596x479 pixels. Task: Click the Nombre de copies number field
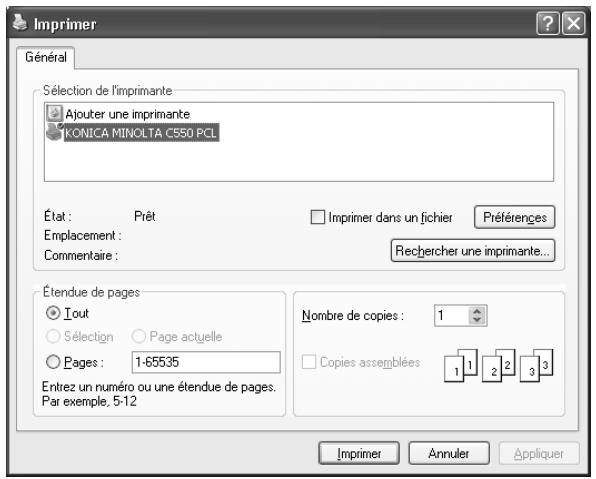pos(452,316)
